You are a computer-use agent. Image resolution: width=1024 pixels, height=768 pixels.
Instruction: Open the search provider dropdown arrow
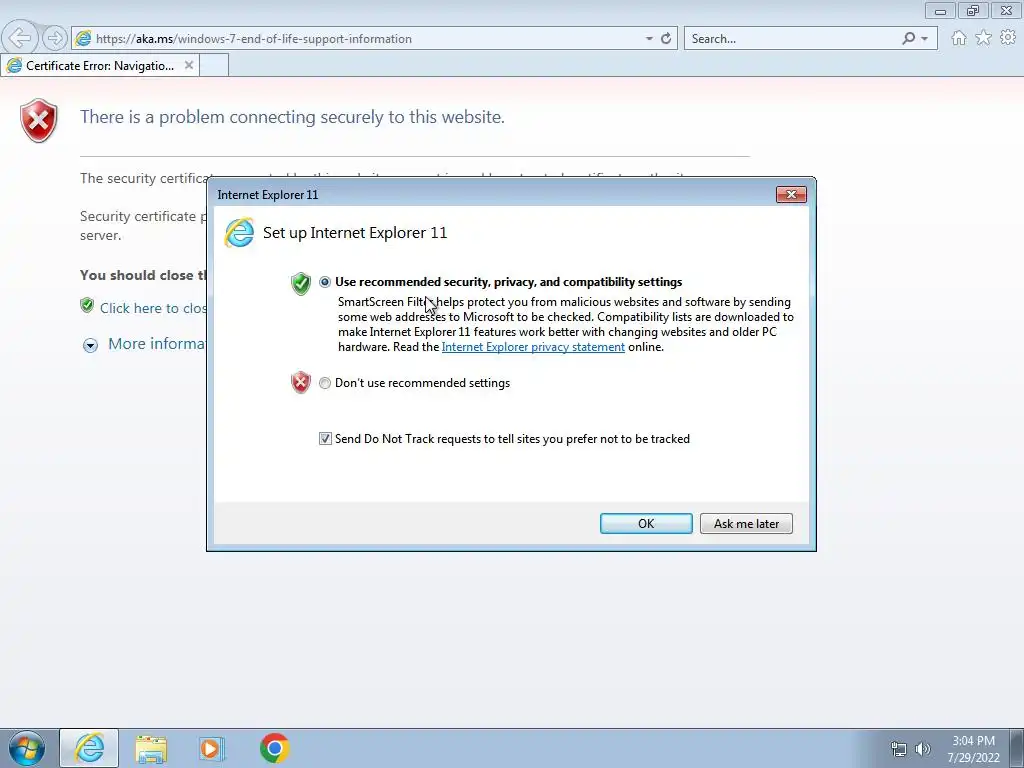tap(924, 39)
